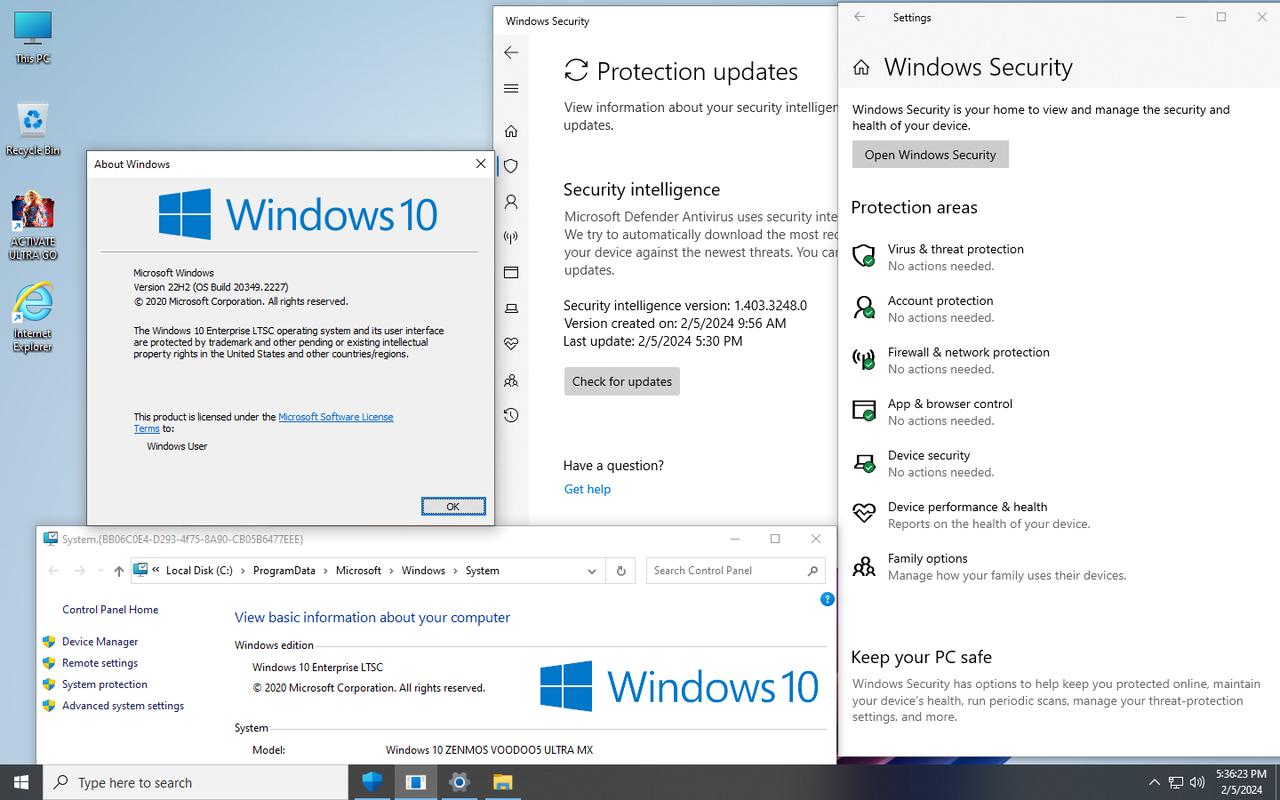This screenshot has height=800, width=1280.
Task: Click Search Control Panel field
Action: (x=735, y=570)
